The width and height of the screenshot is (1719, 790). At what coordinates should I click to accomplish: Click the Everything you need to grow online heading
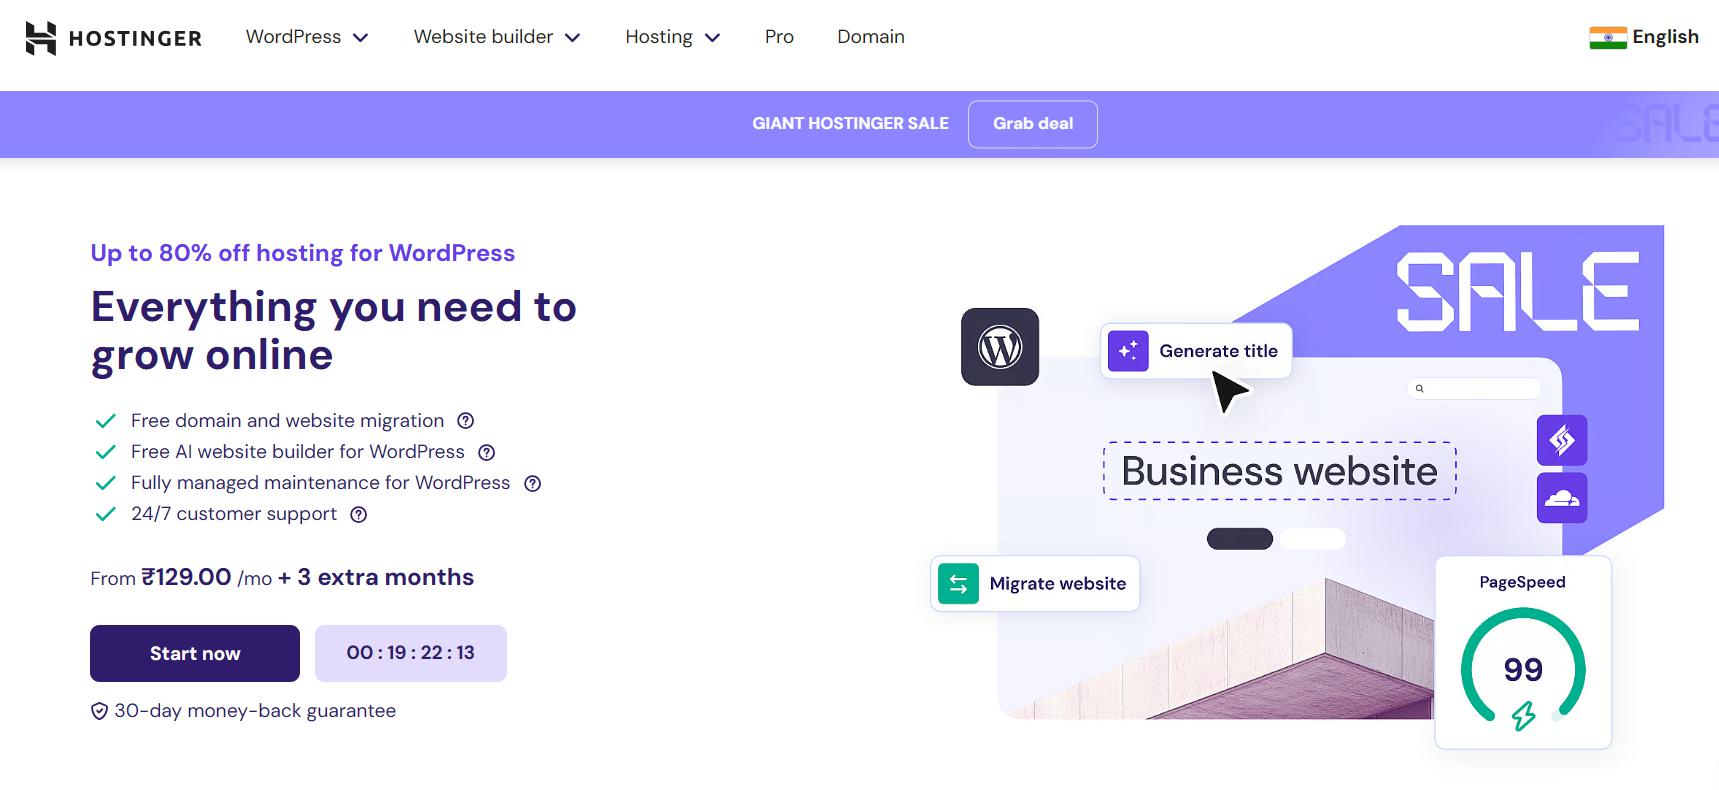tap(333, 331)
